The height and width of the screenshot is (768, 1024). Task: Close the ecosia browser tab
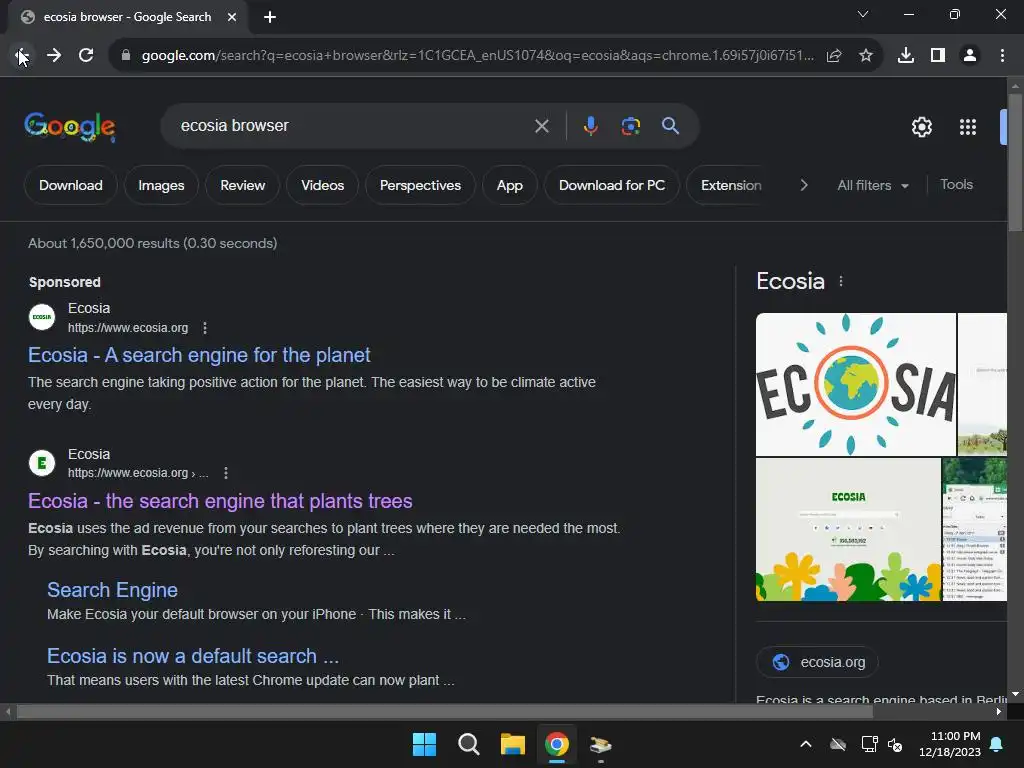click(232, 17)
